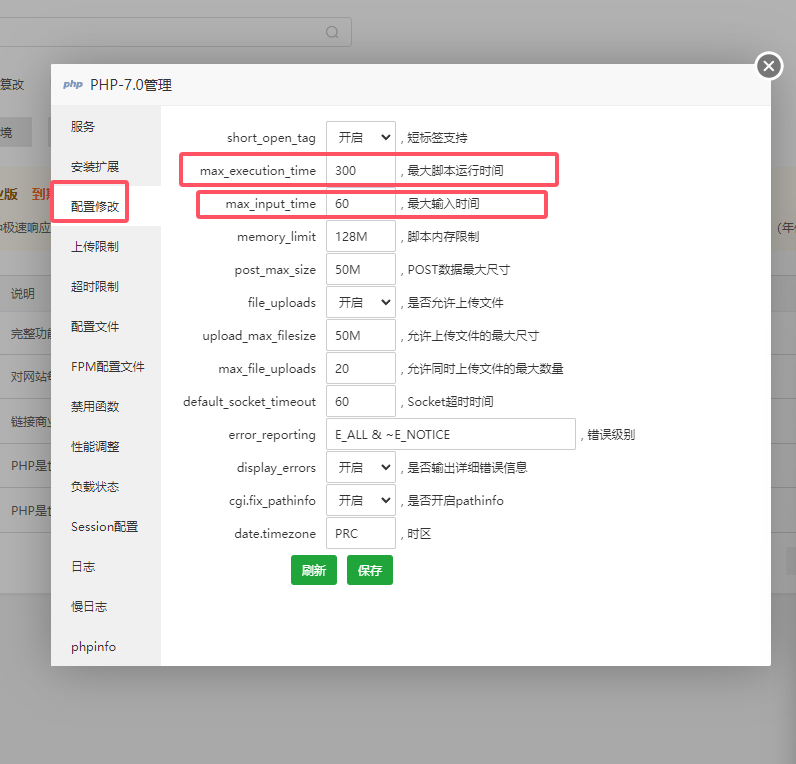Click the dialog title PHP-7.0管理
Screen dimensions: 796x764
(131, 85)
